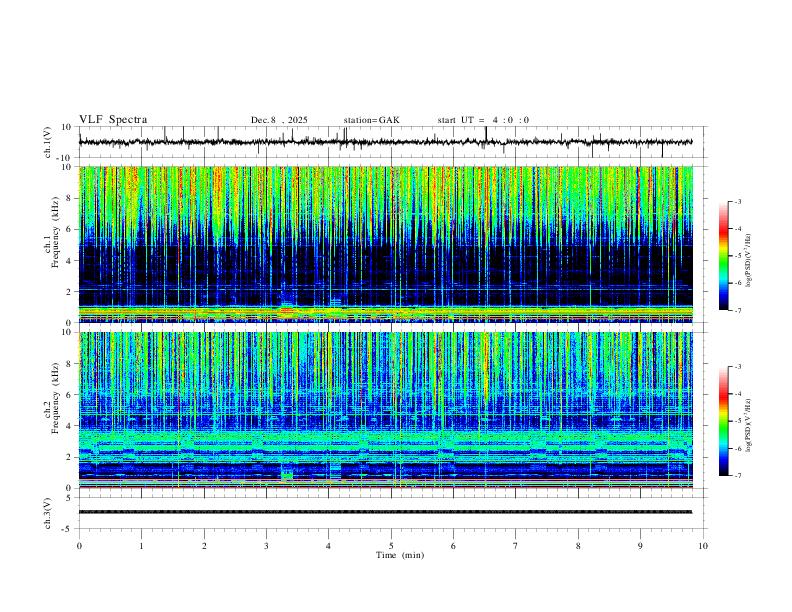
Task: Click the ch.2 "Frequency (kHz)" axis label
Action: point(56,398)
